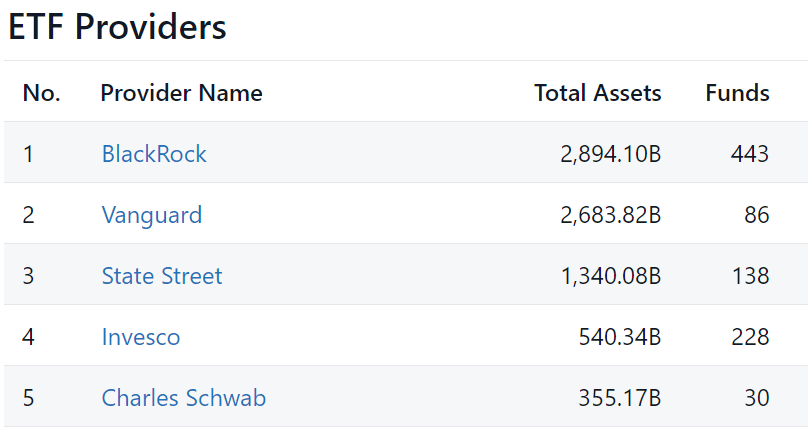Select State Street's 138 funds count
The image size is (808, 433).
click(x=751, y=276)
